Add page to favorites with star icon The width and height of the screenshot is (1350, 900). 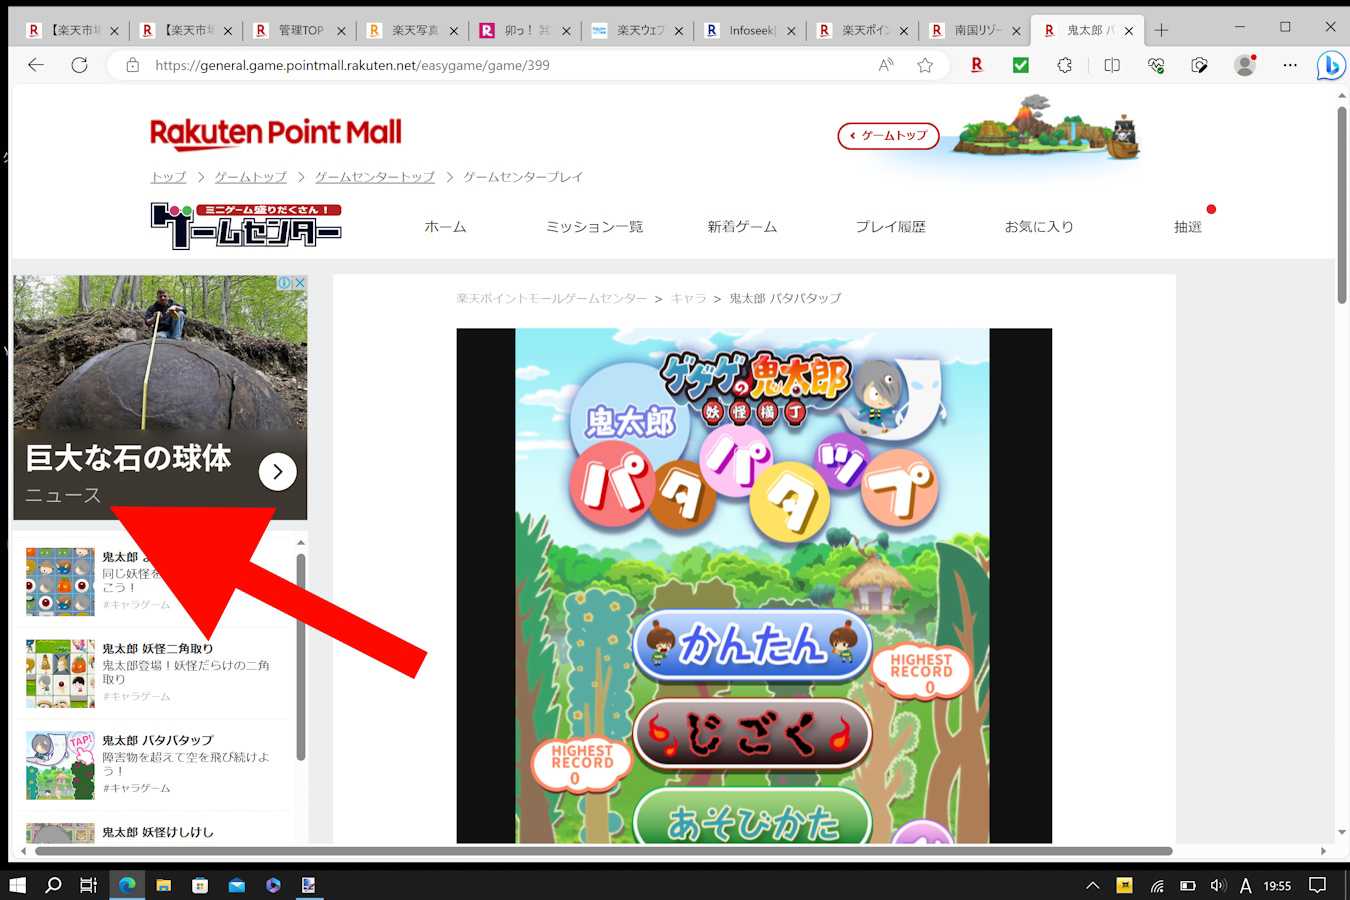[925, 65]
